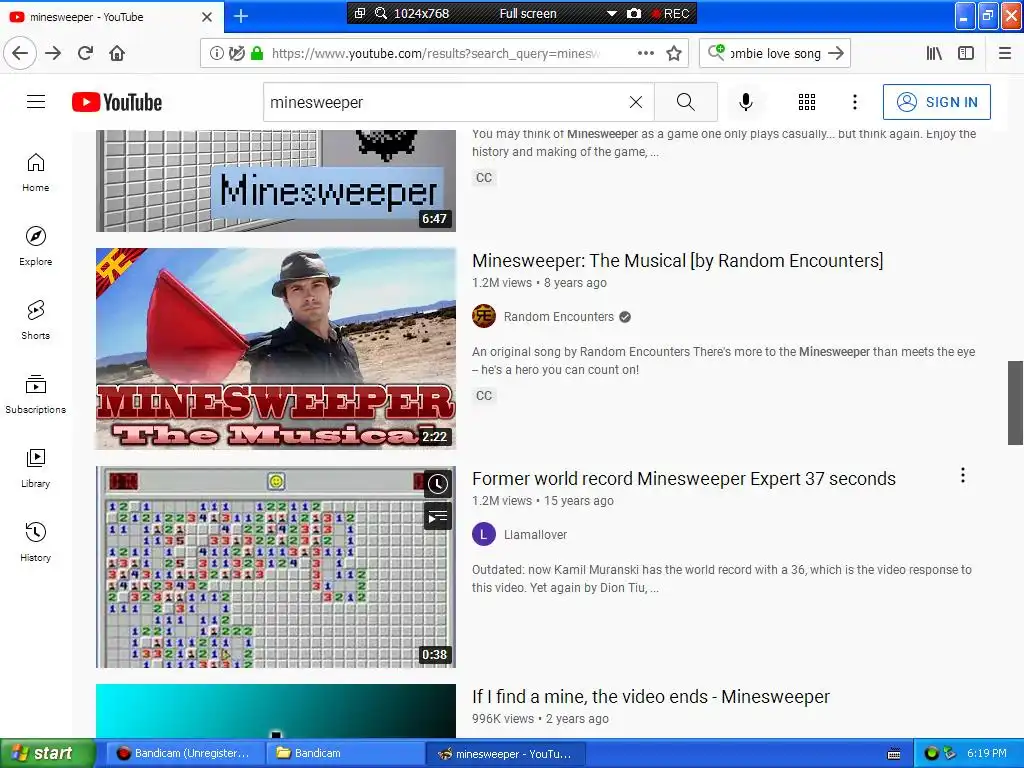Click the Llamallover channel avatar

(x=484, y=535)
